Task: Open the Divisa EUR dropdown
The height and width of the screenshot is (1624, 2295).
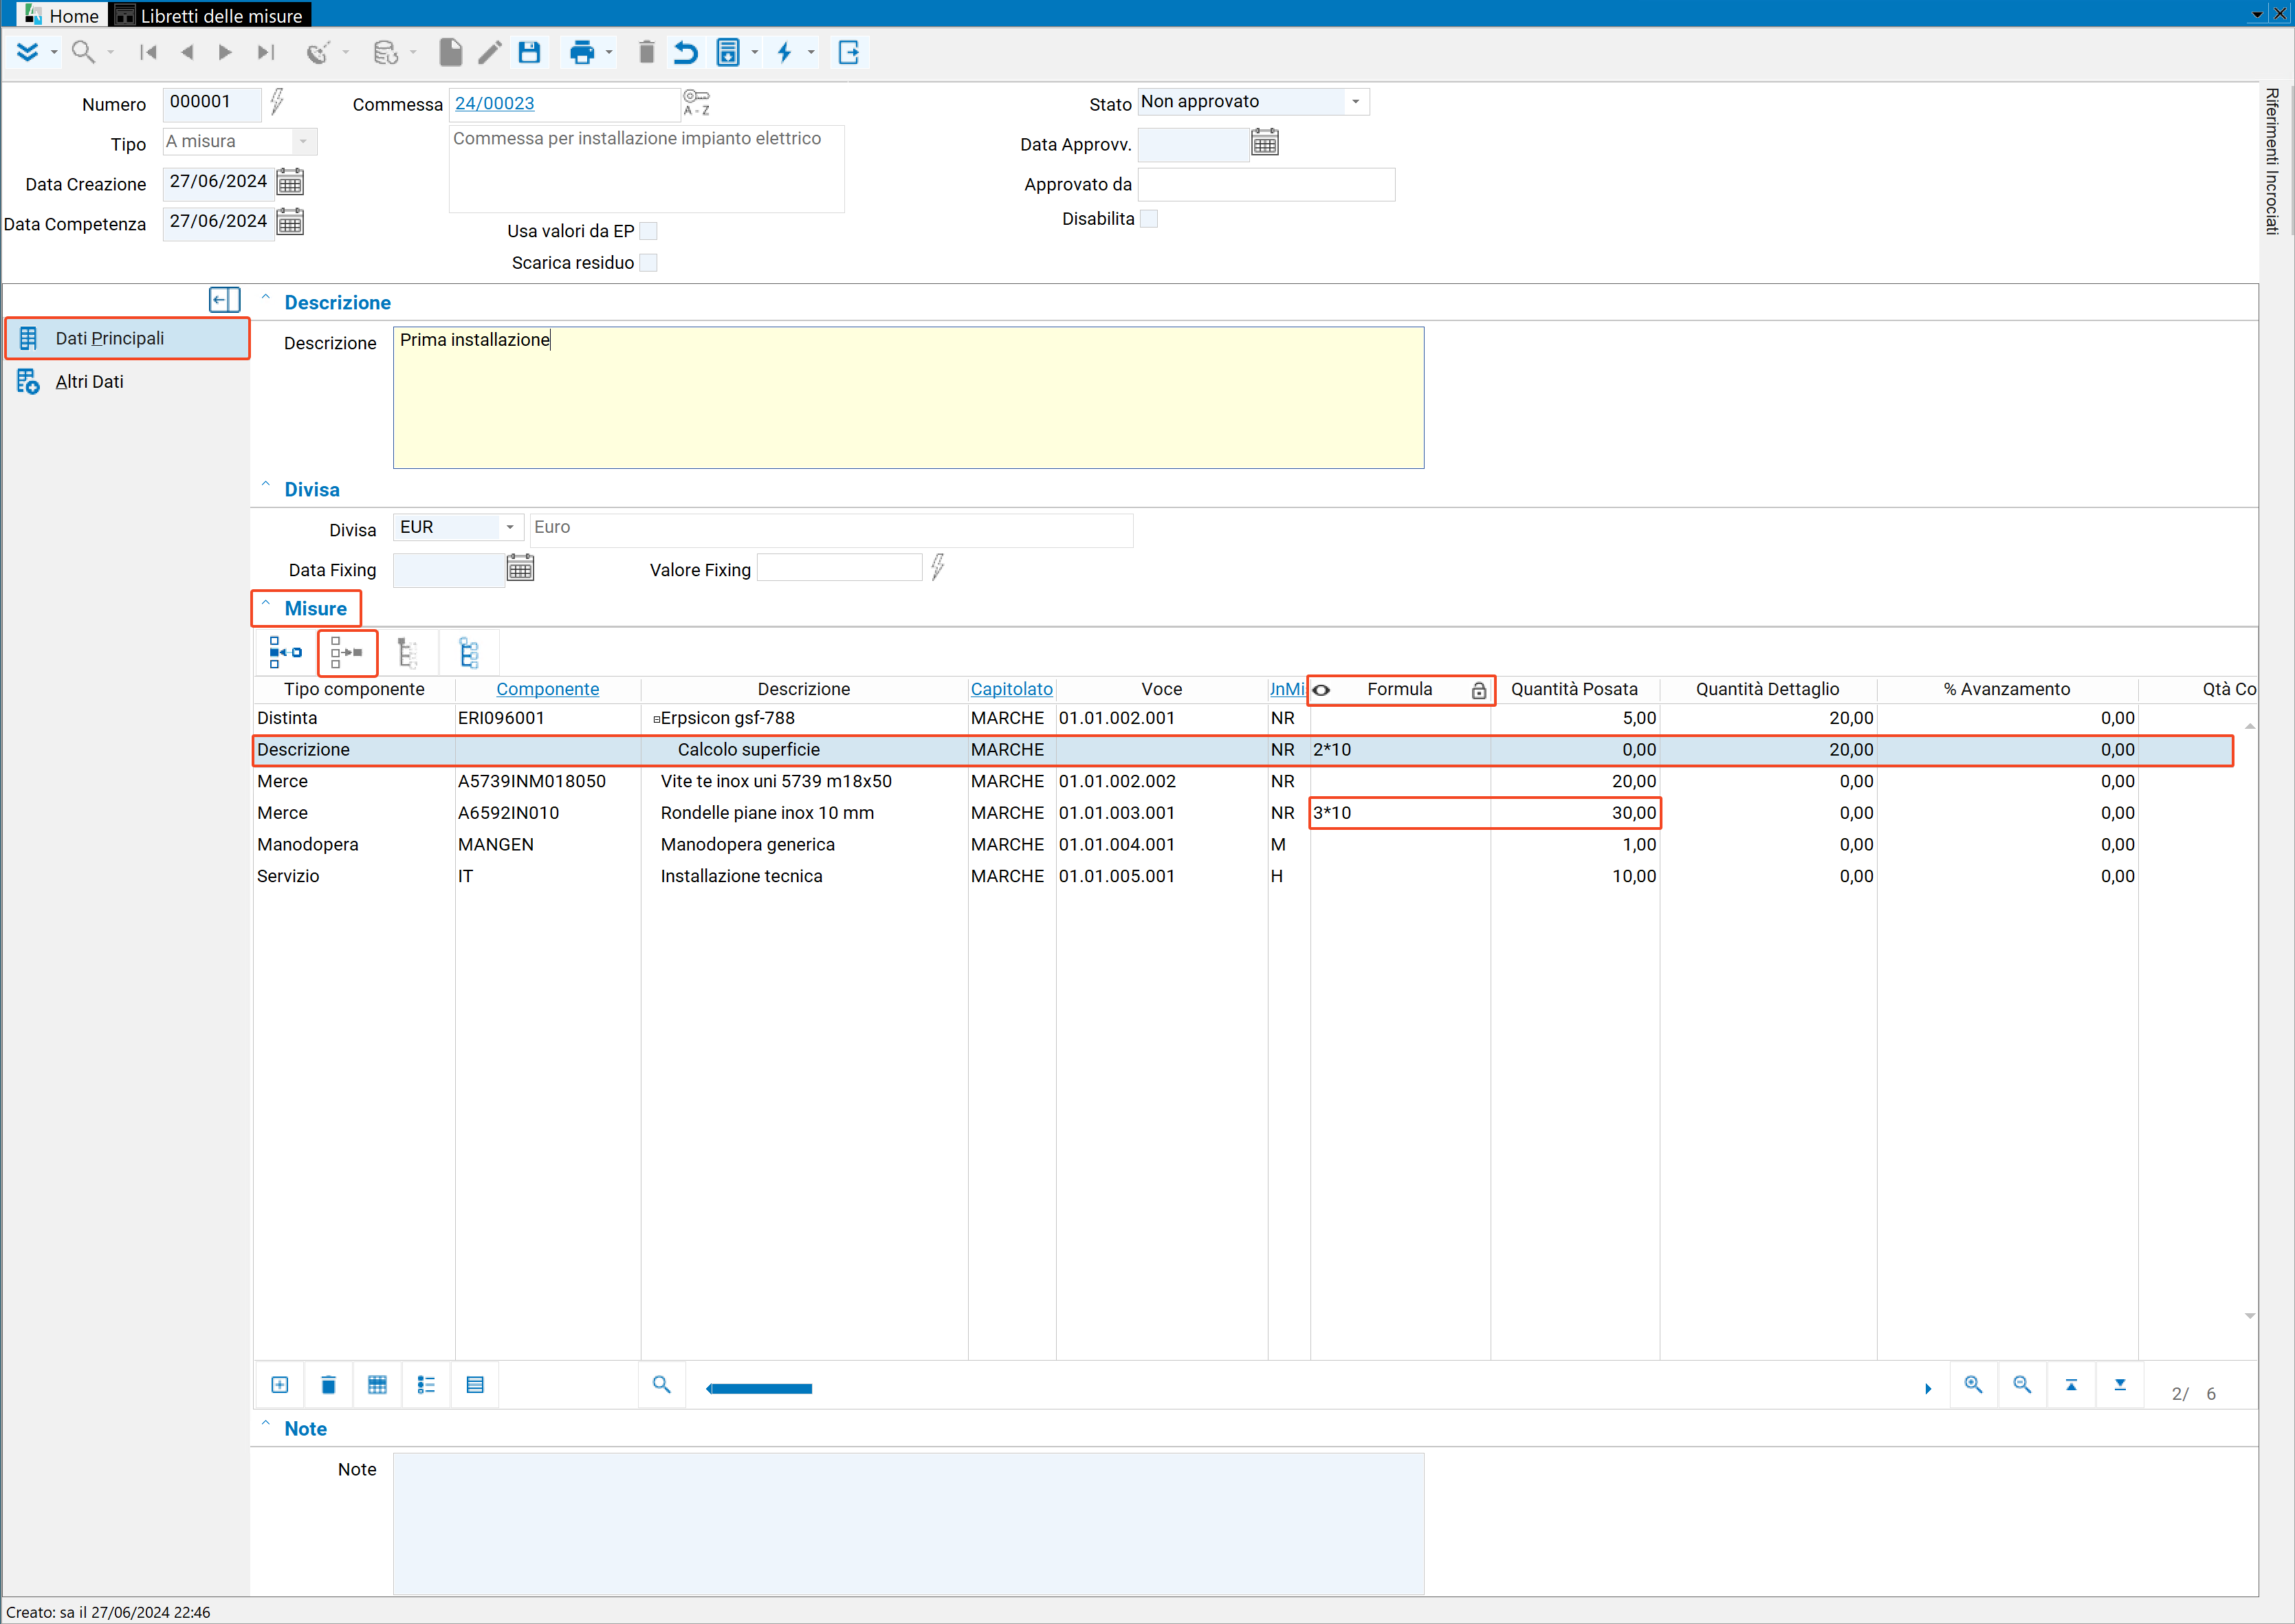Action: 510,528
